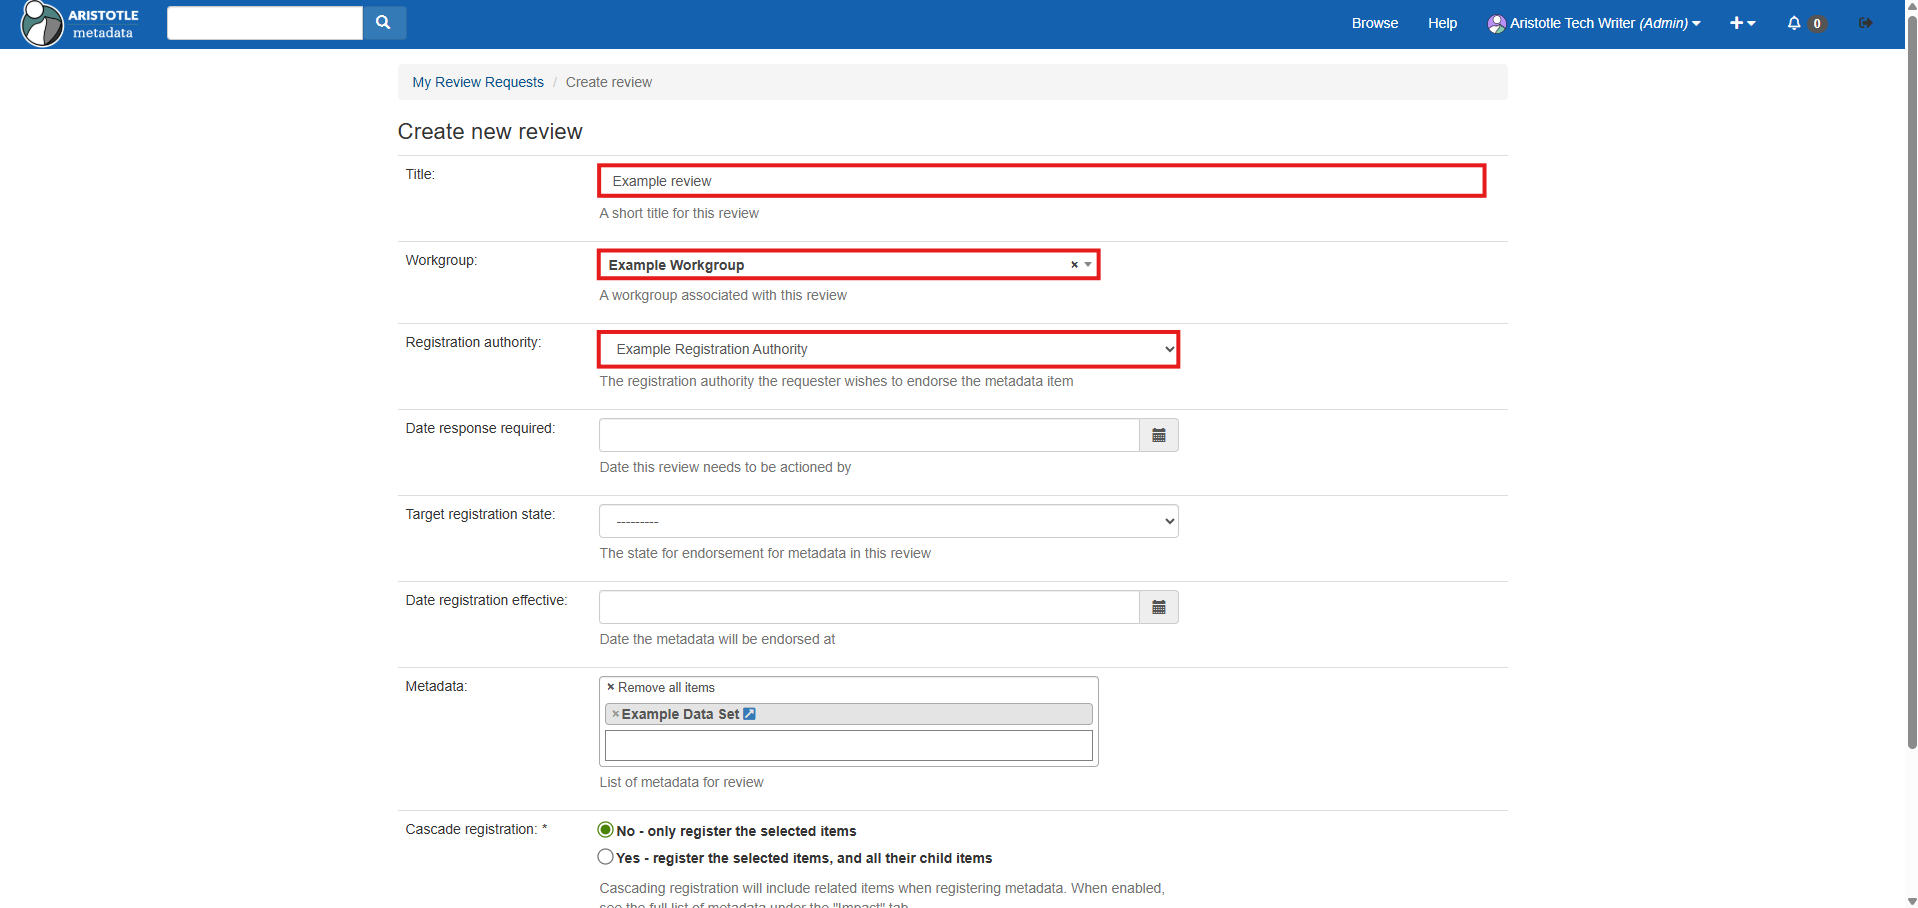Click the page vertical scrollbar

coord(1911,400)
